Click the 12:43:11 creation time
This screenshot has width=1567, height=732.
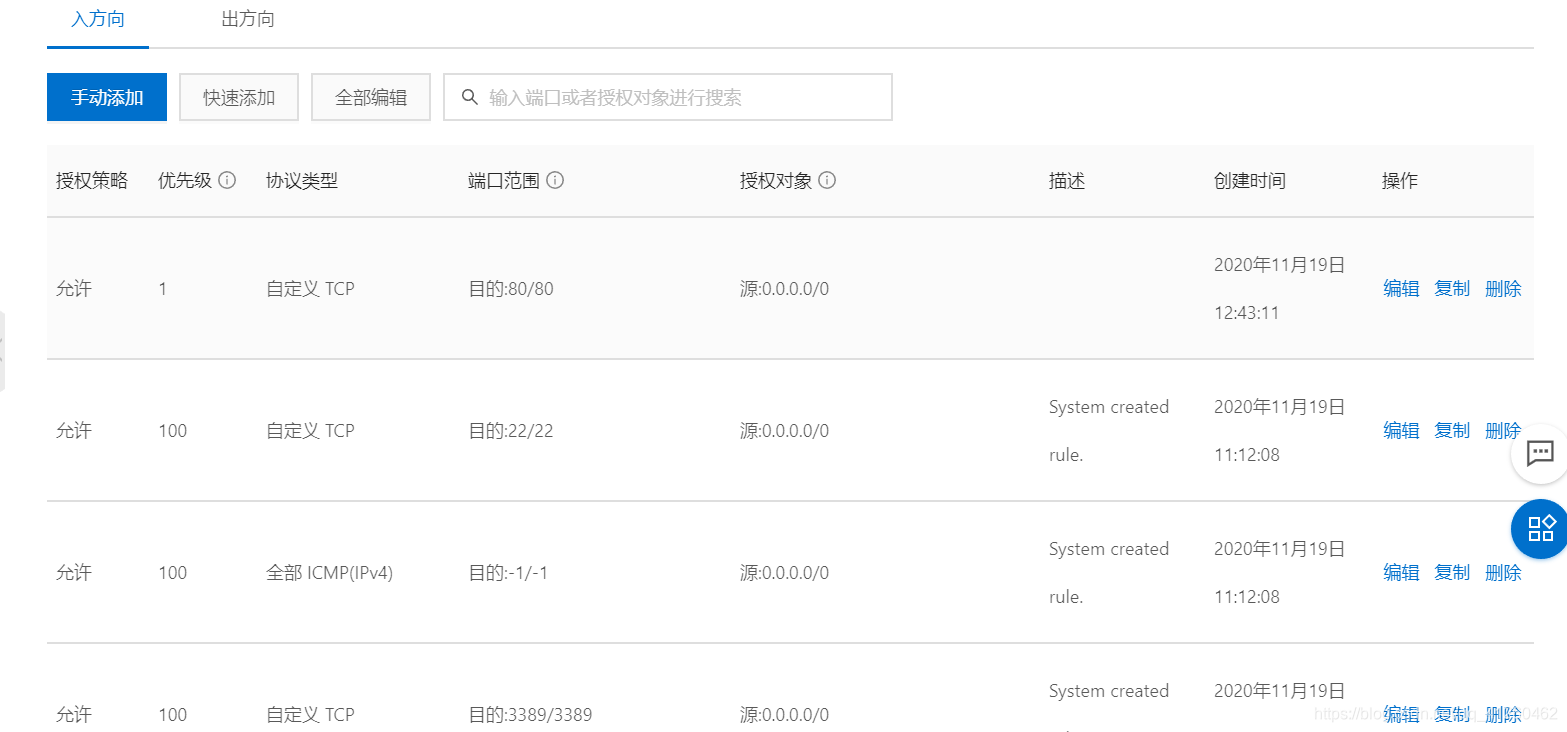(1247, 313)
